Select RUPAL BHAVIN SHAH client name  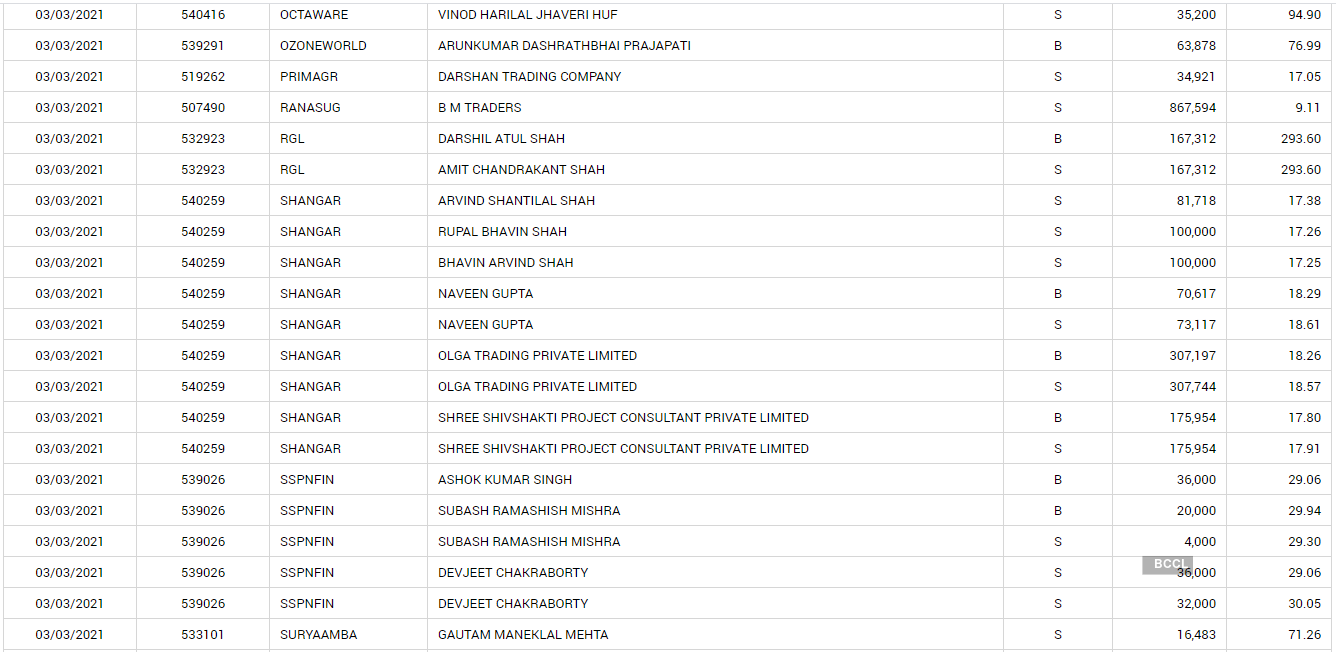pyautogui.click(x=502, y=232)
